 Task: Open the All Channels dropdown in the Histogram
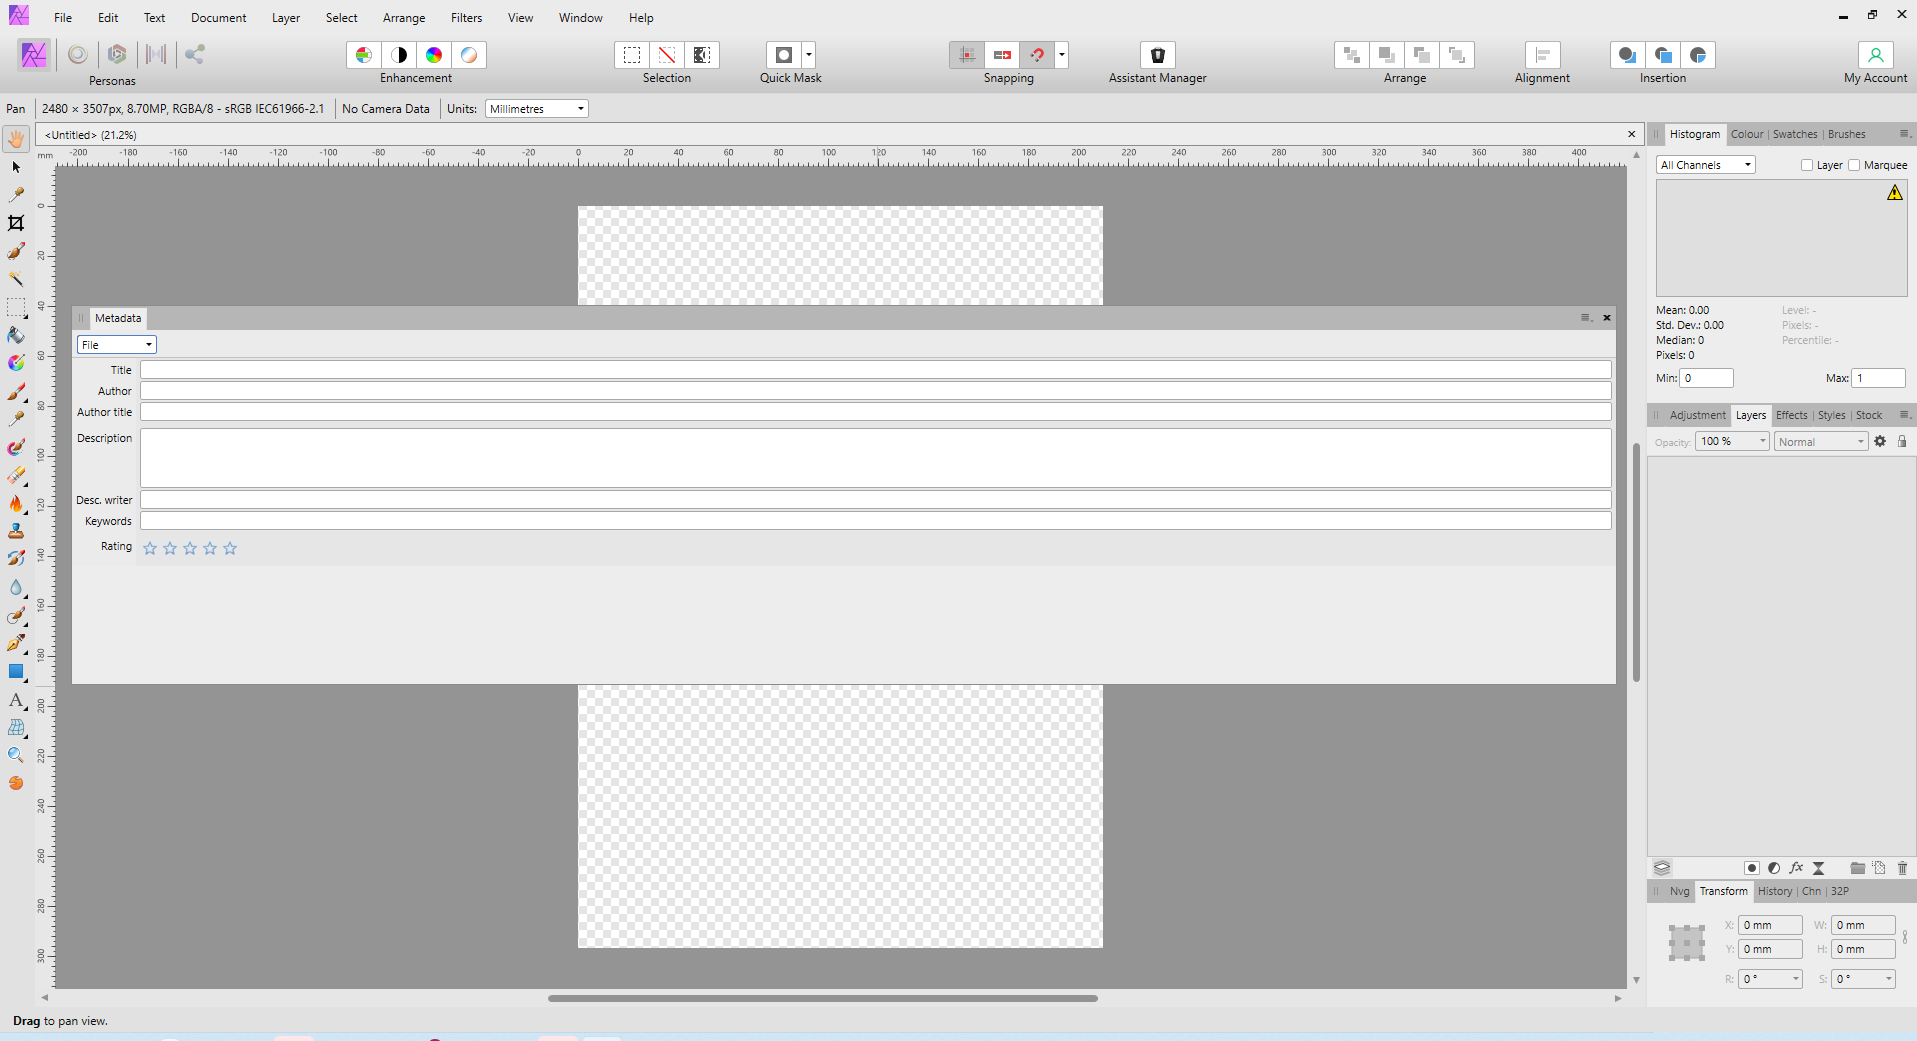pyautogui.click(x=1704, y=164)
